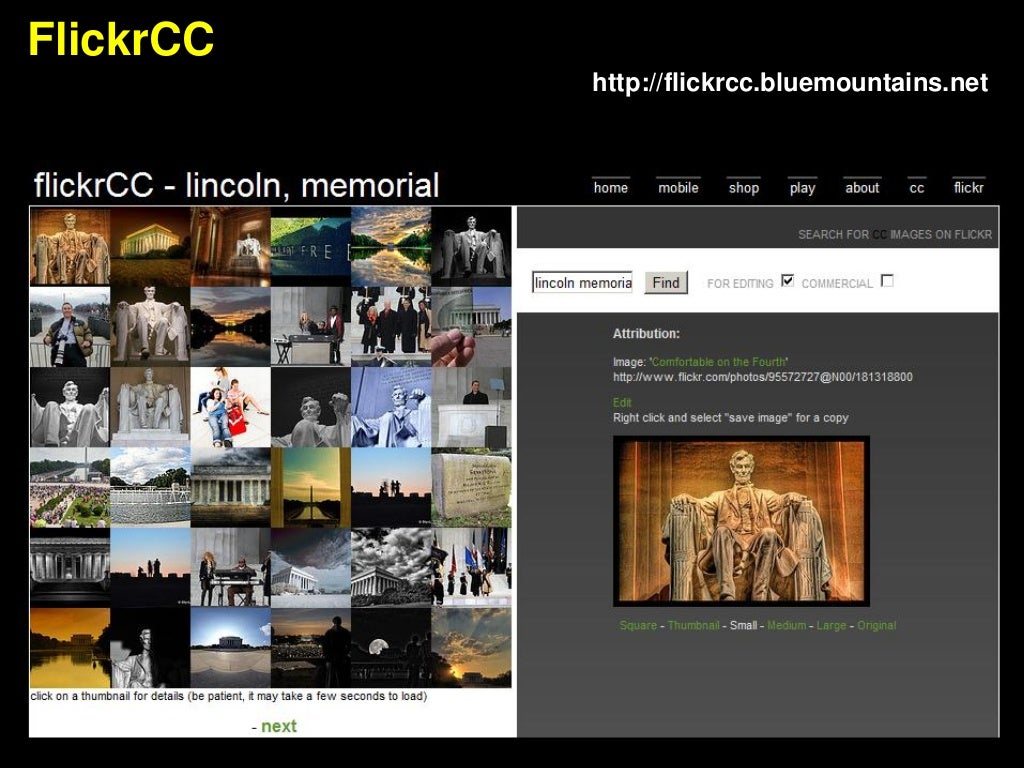
Task: Open thumbnail of photographer holding camera
Action: click(x=70, y=327)
